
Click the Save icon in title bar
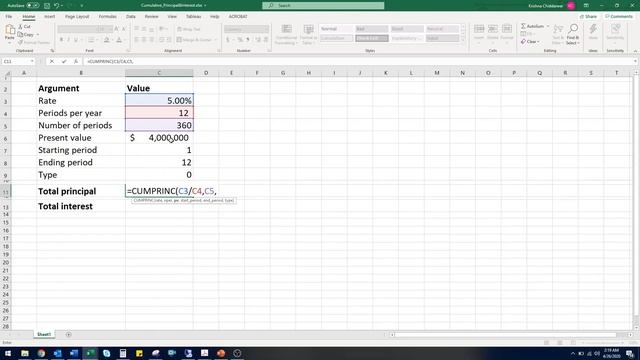pos(47,6)
